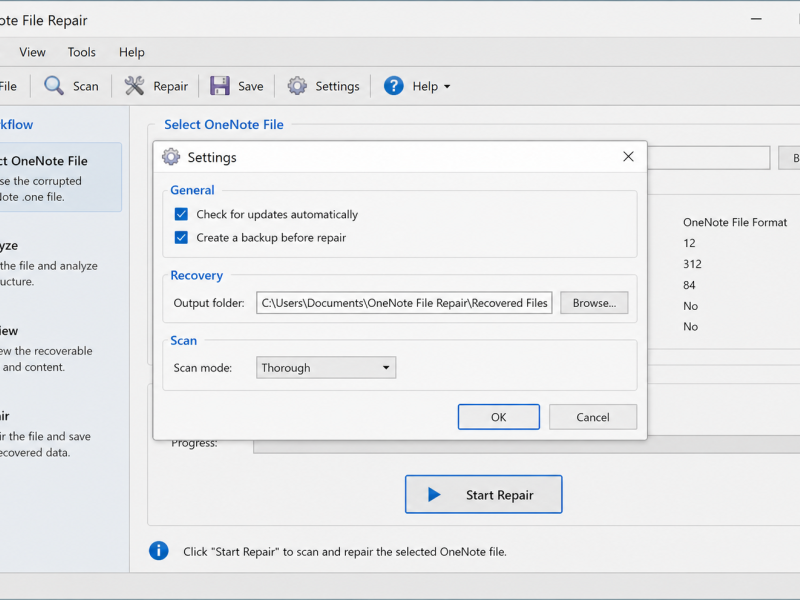The width and height of the screenshot is (800, 600).
Task: Click the Scan magnifier icon in toolbar
Action: 54,86
